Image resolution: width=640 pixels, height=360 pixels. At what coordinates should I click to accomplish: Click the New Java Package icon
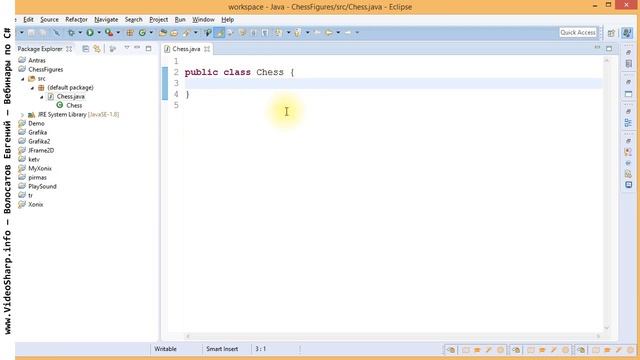click(130, 33)
